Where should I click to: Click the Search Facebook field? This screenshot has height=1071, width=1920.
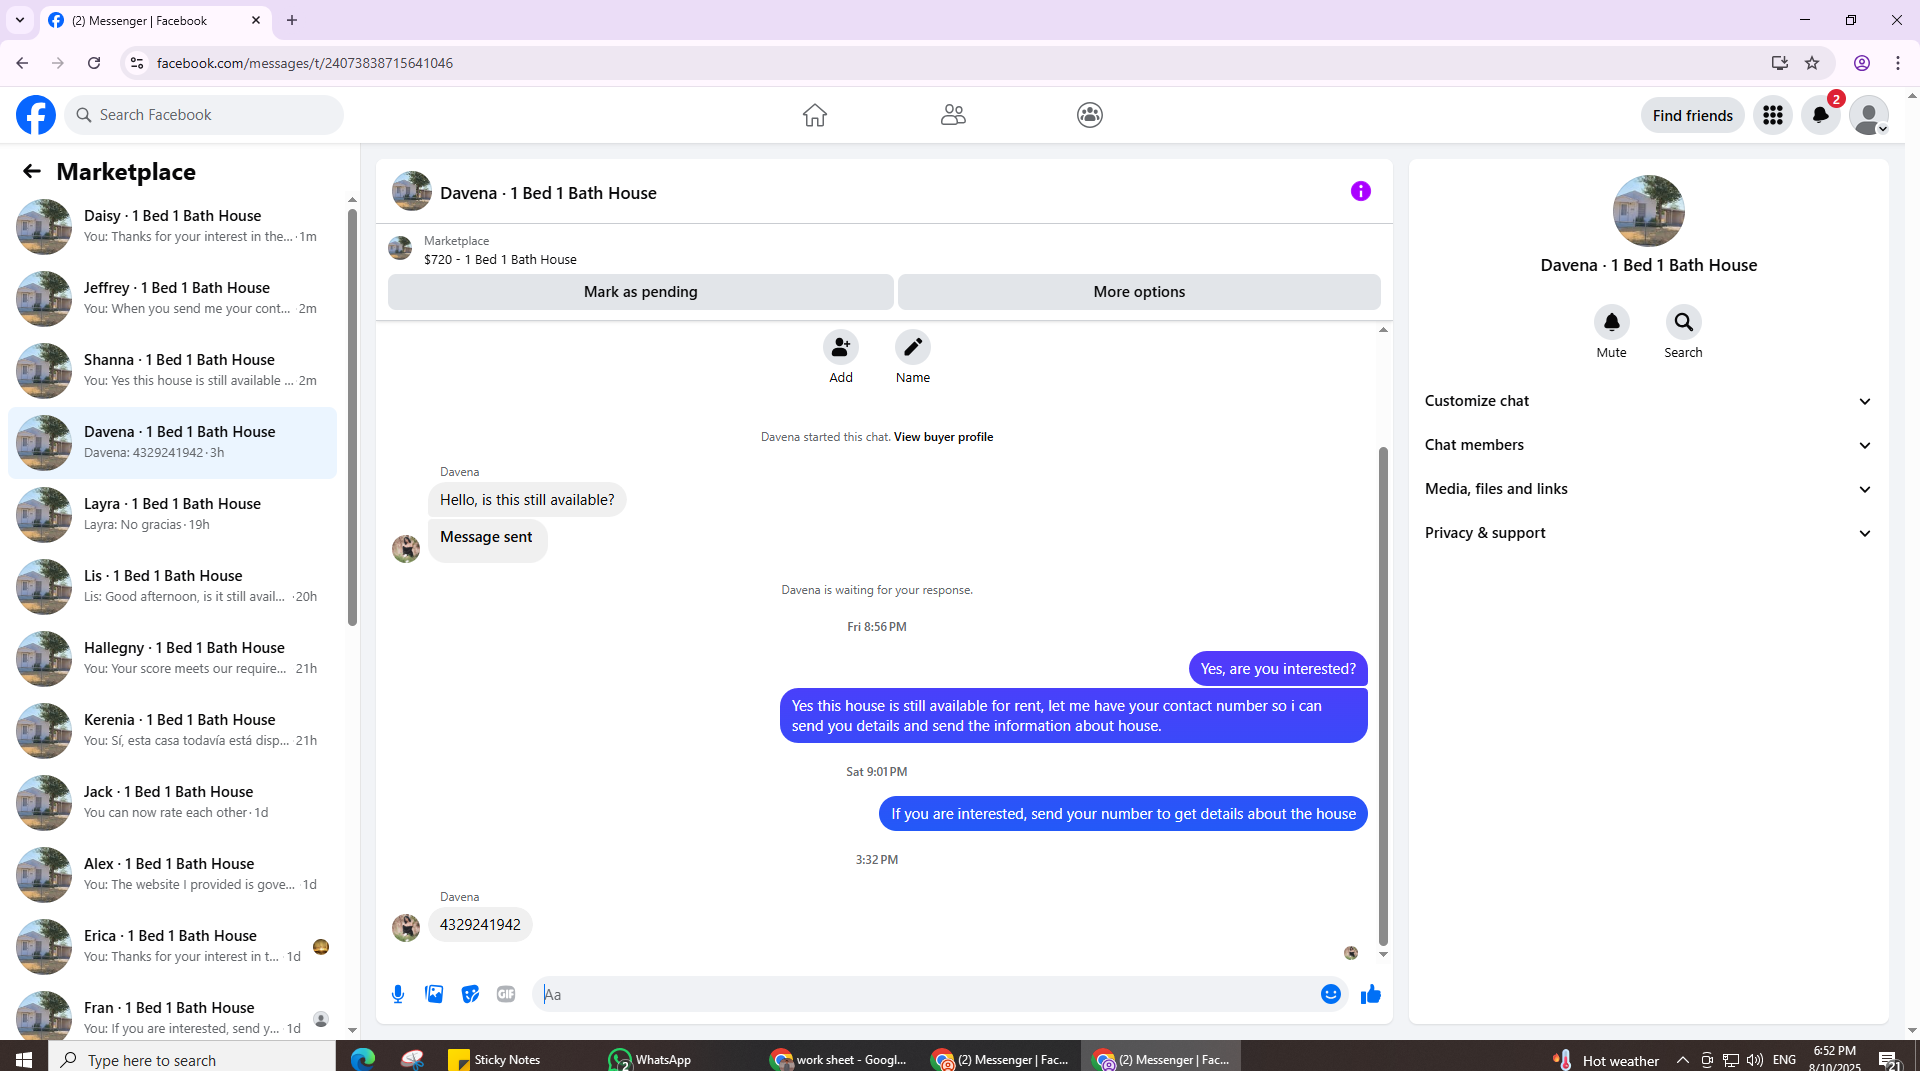(204, 115)
